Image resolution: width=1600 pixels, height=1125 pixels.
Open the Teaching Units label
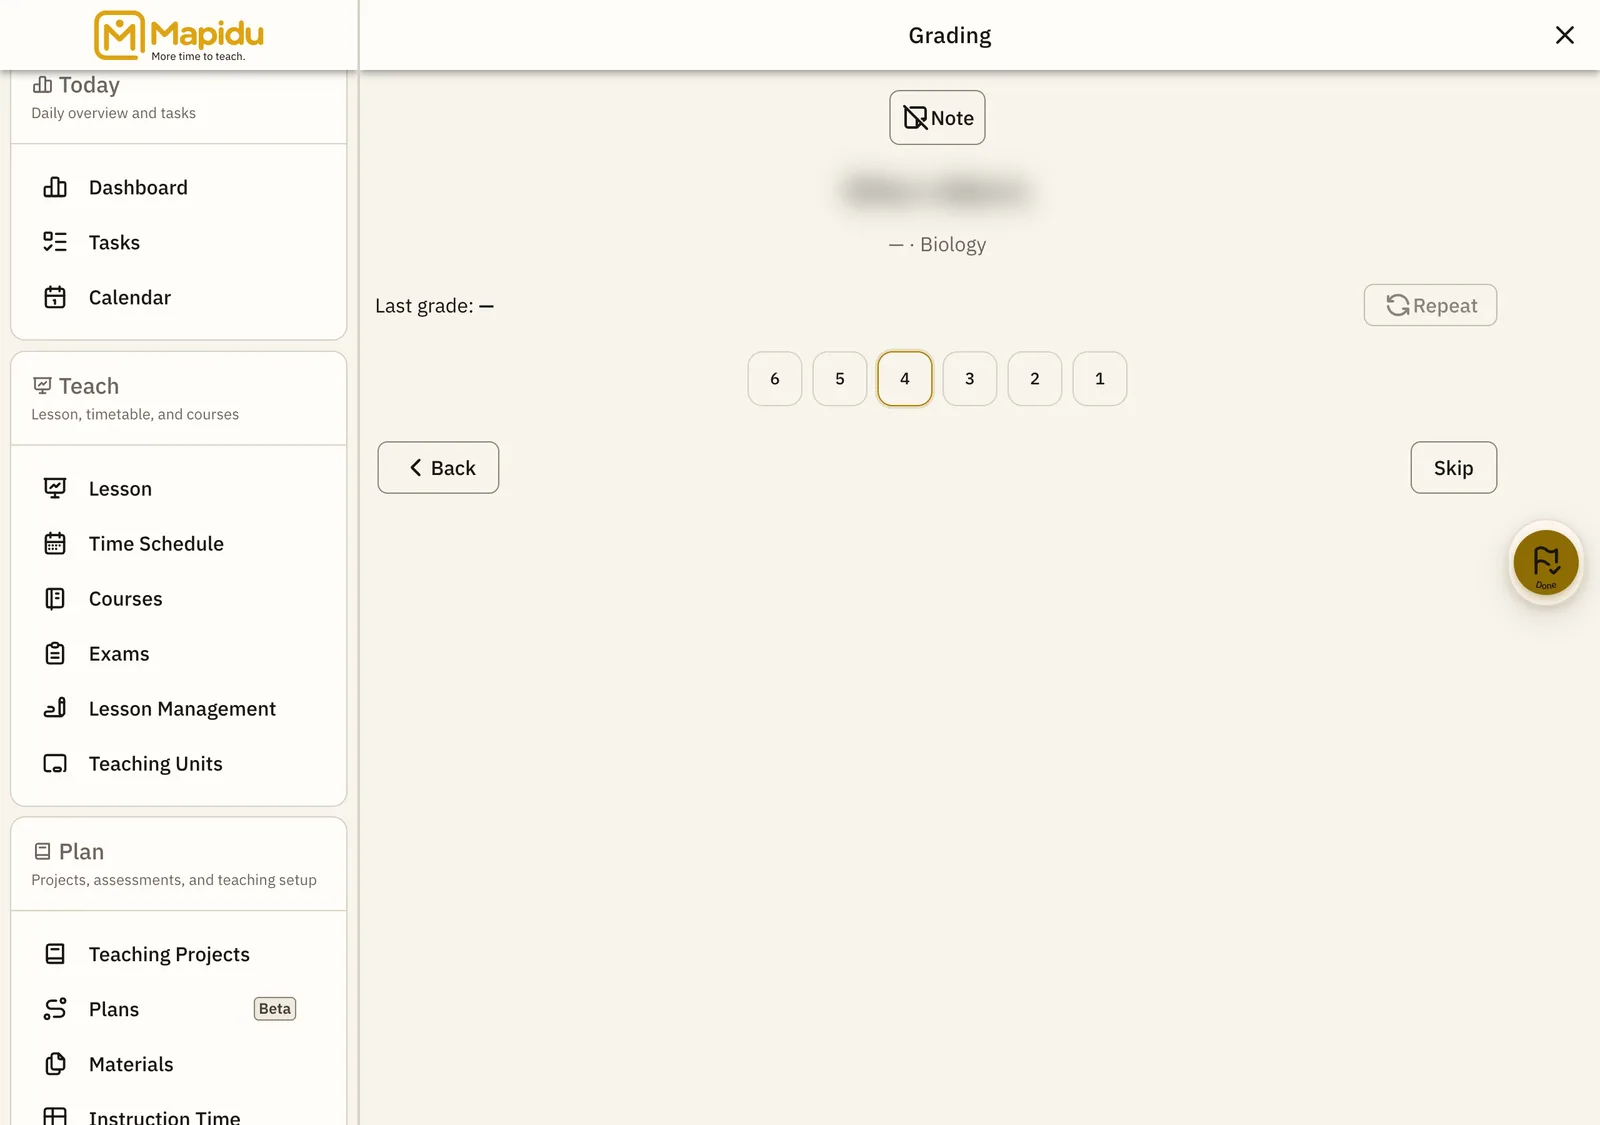click(156, 764)
